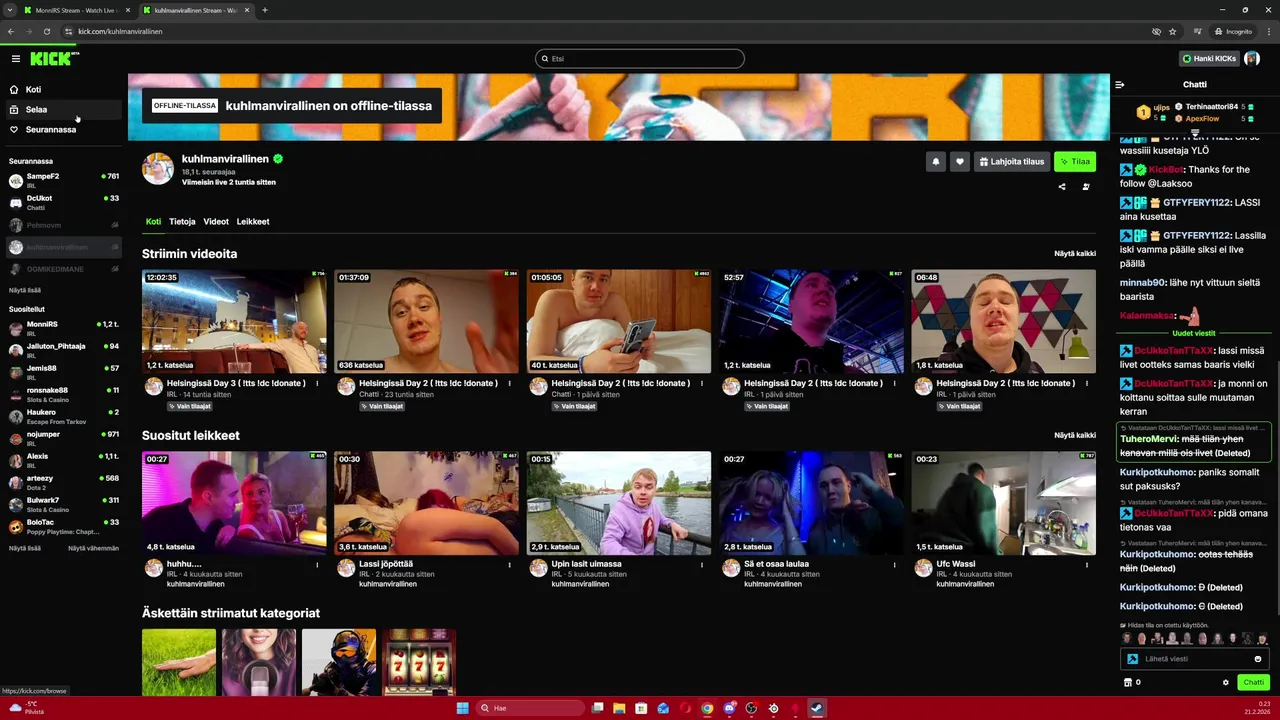Open options menu for Helsingissä Day 3 video
Image resolution: width=1280 pixels, height=720 pixels.
(x=317, y=383)
